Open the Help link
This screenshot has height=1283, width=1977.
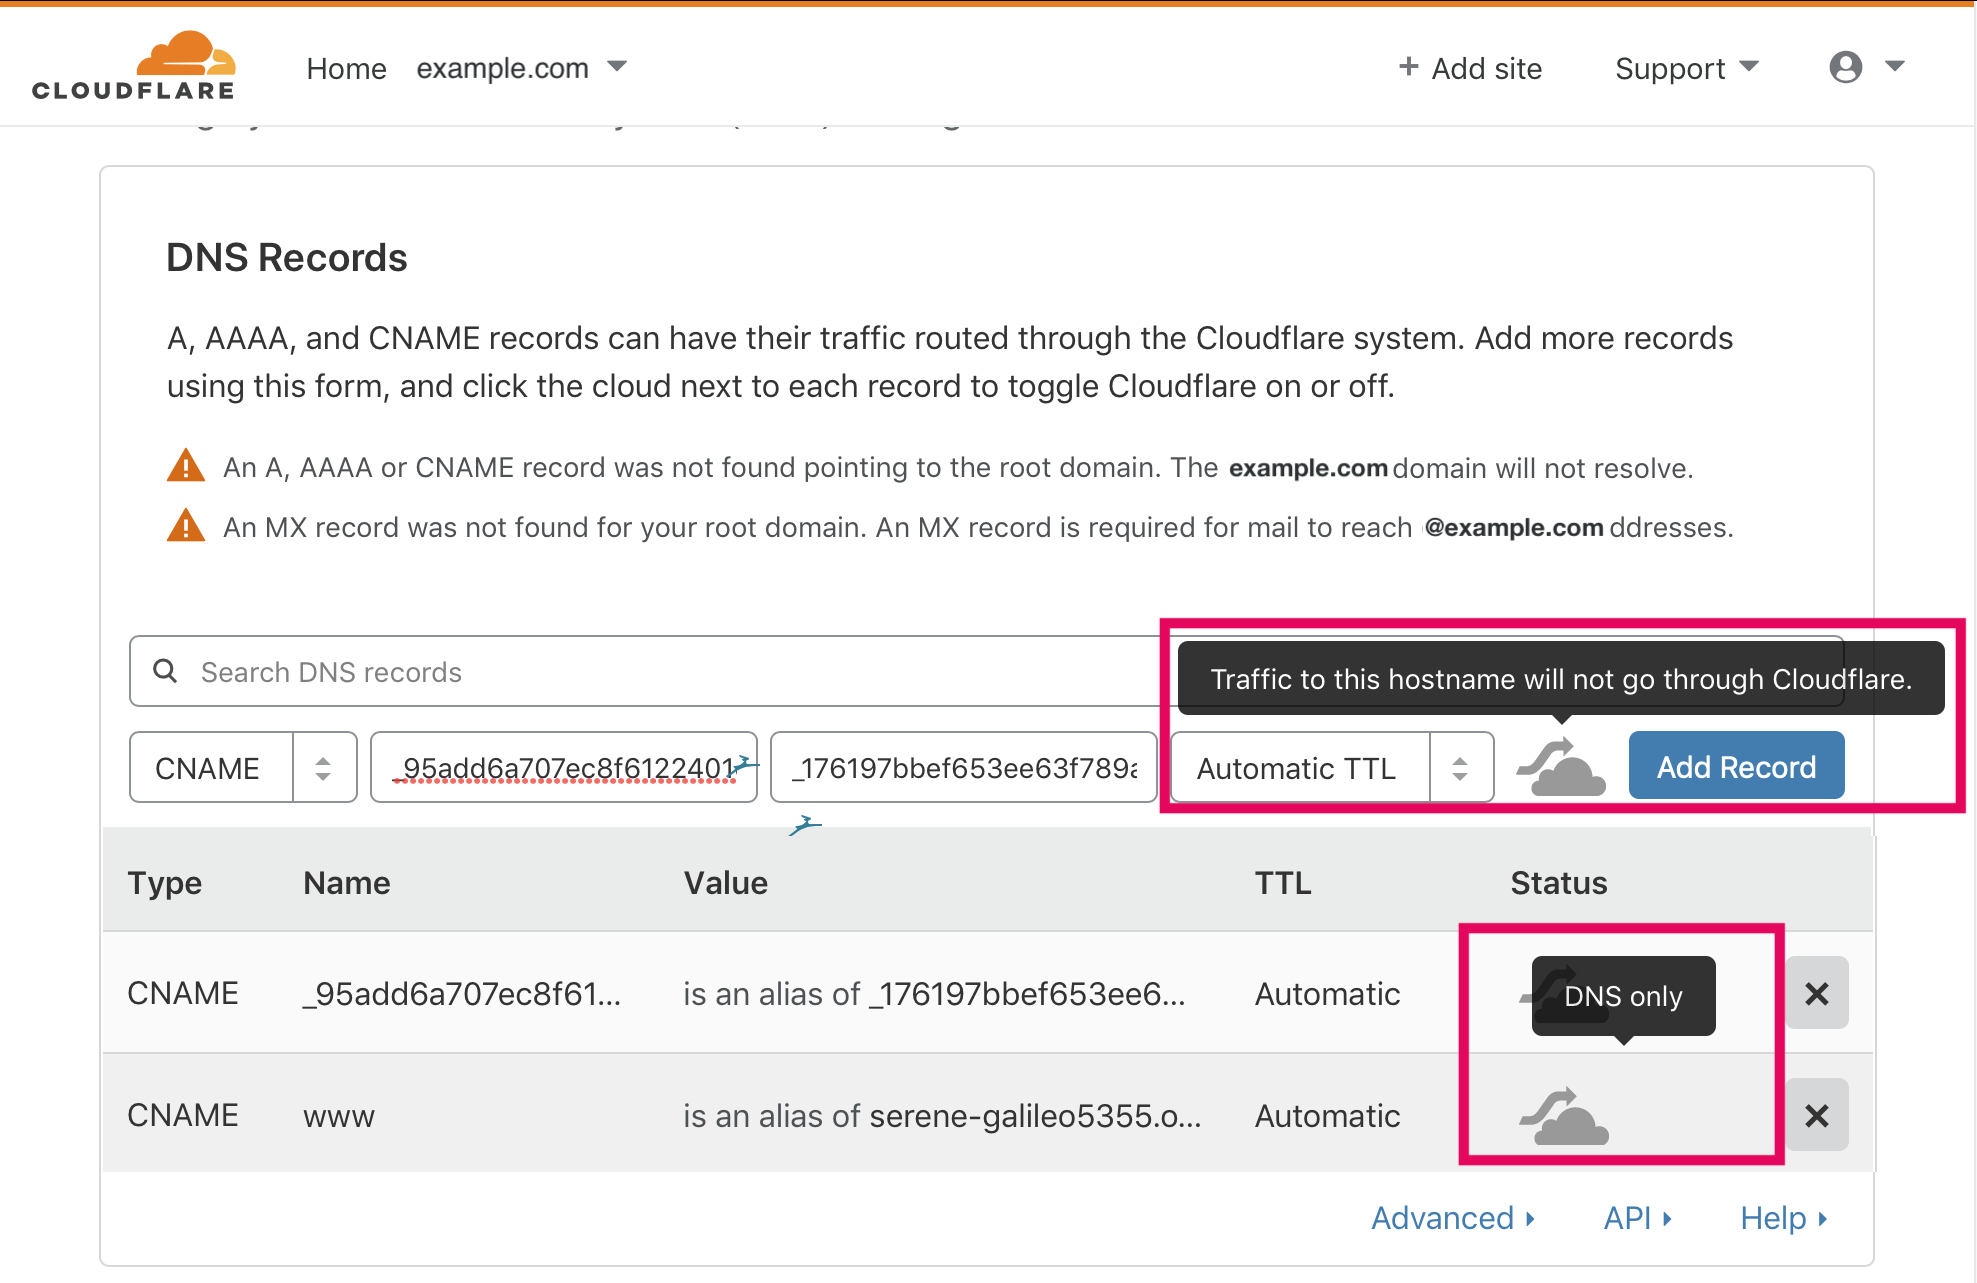coord(1783,1218)
